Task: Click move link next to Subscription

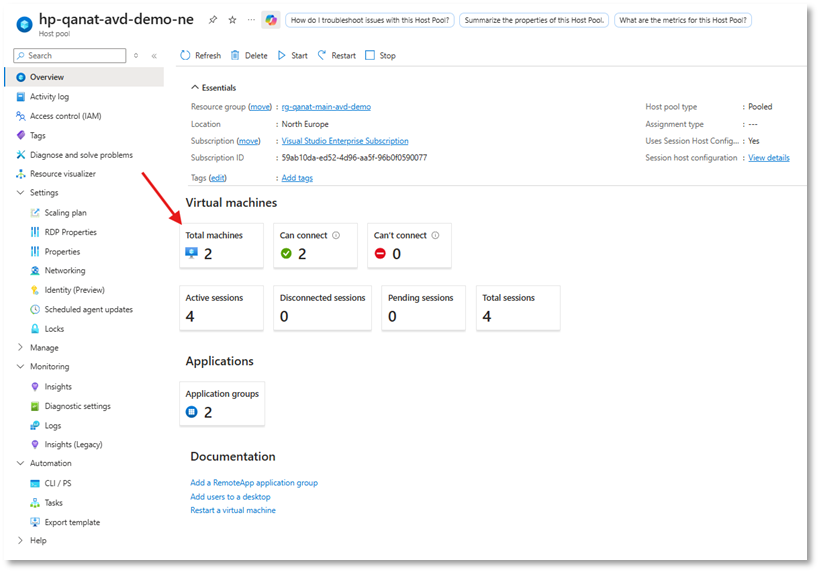Action: [x=248, y=141]
